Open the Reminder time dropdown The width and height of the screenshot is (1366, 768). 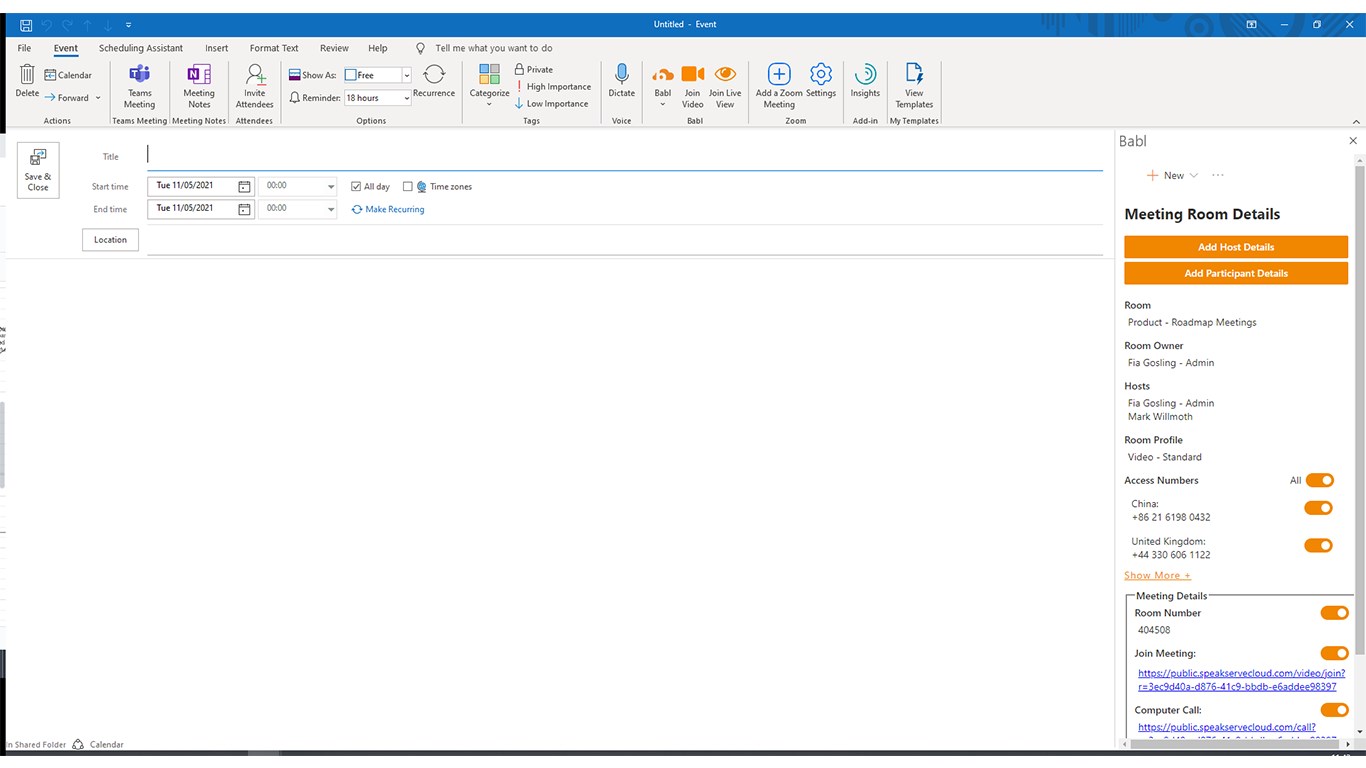pos(406,98)
